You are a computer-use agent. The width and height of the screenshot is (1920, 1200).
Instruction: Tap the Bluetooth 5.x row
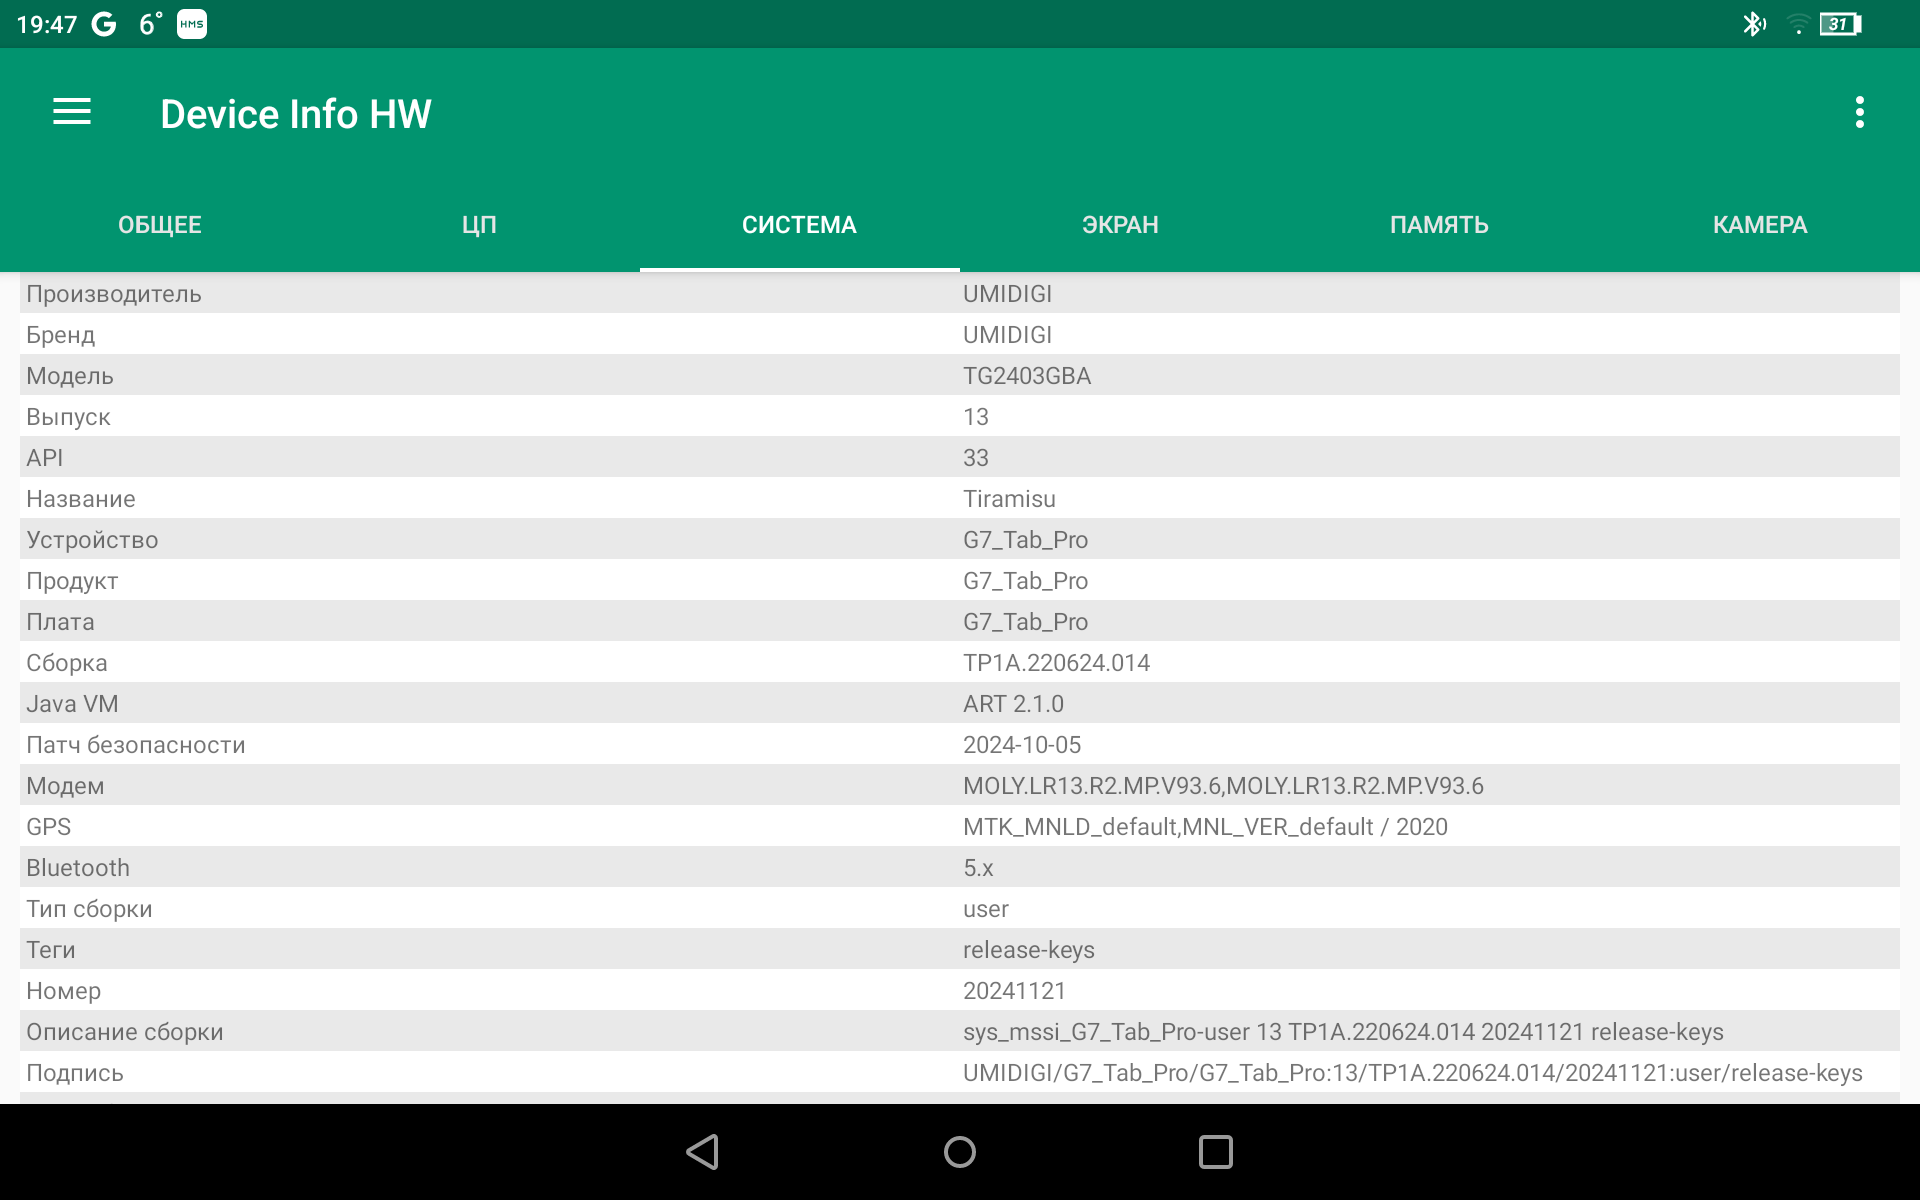pyautogui.click(x=960, y=868)
